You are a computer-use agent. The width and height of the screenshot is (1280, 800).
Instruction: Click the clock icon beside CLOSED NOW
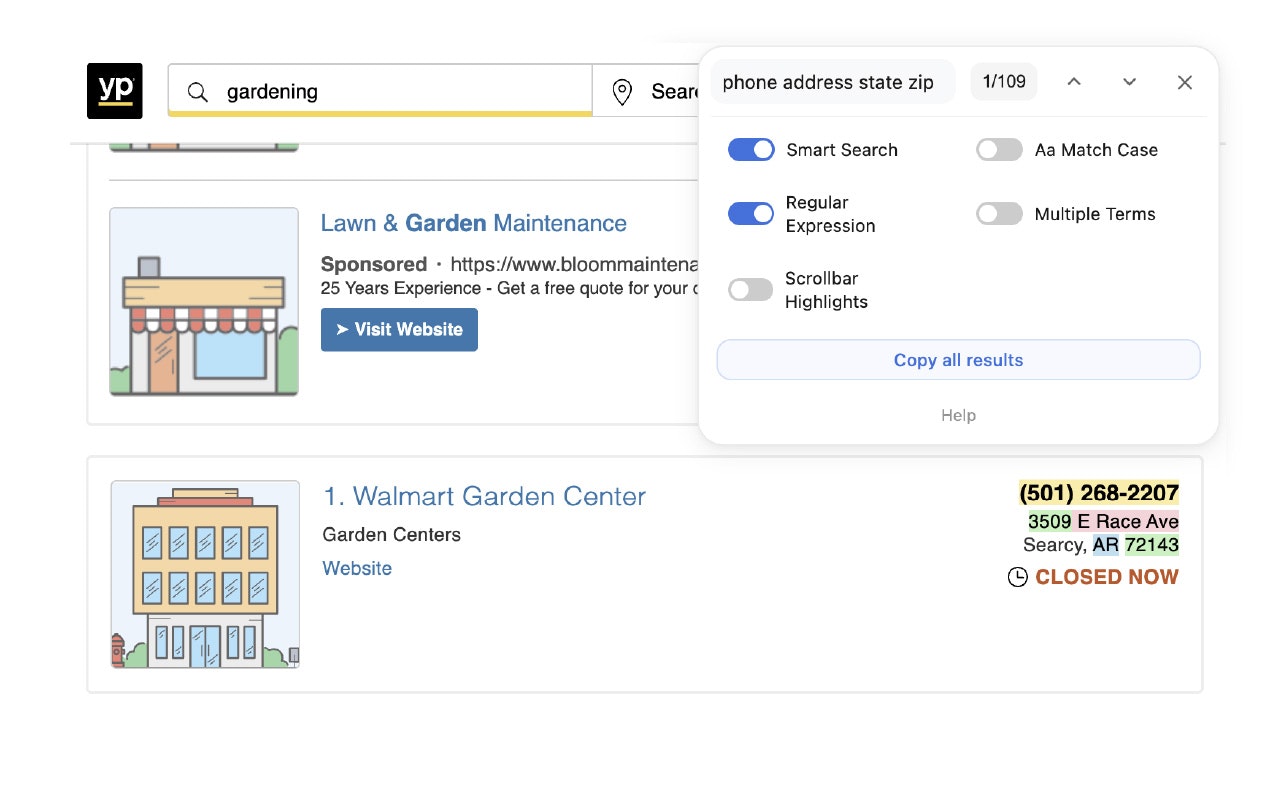(x=1017, y=577)
